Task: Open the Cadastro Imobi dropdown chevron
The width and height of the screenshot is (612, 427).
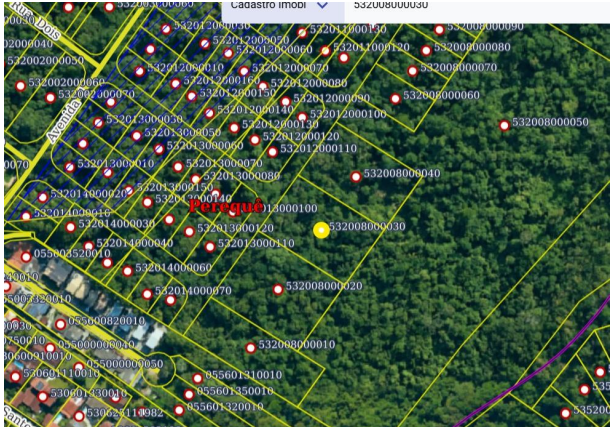Action: [x=322, y=5]
